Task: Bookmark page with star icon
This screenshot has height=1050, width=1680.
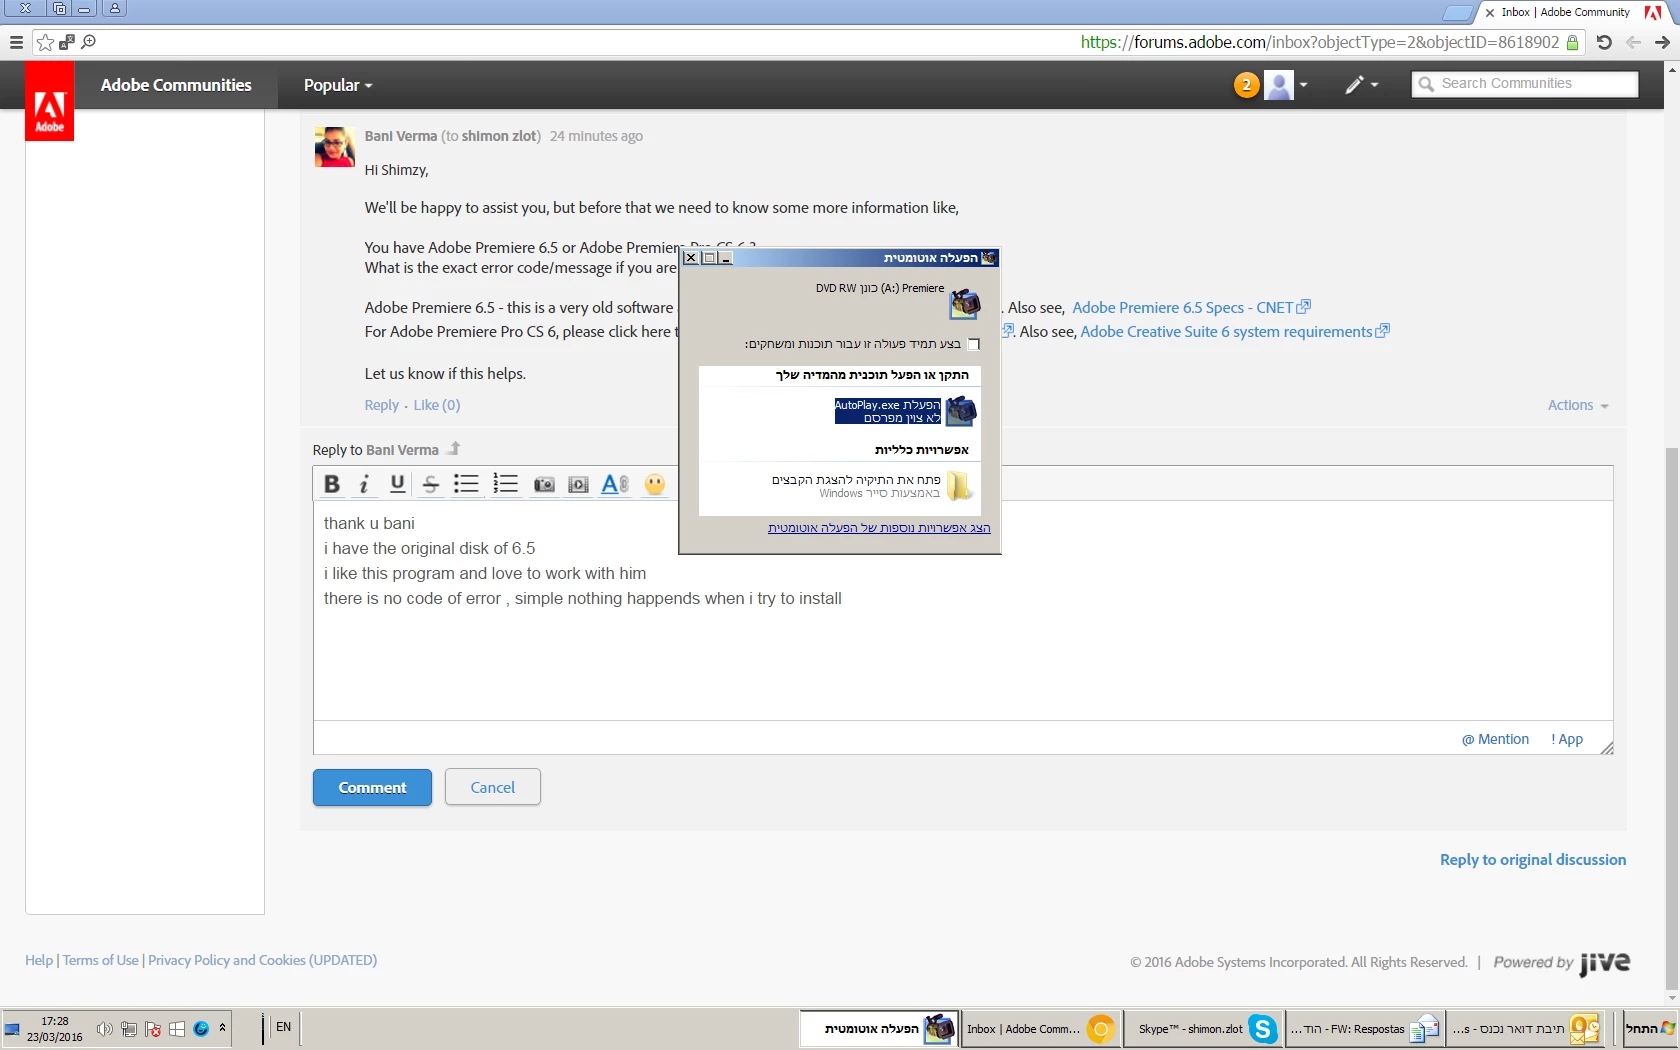Action: coord(45,42)
